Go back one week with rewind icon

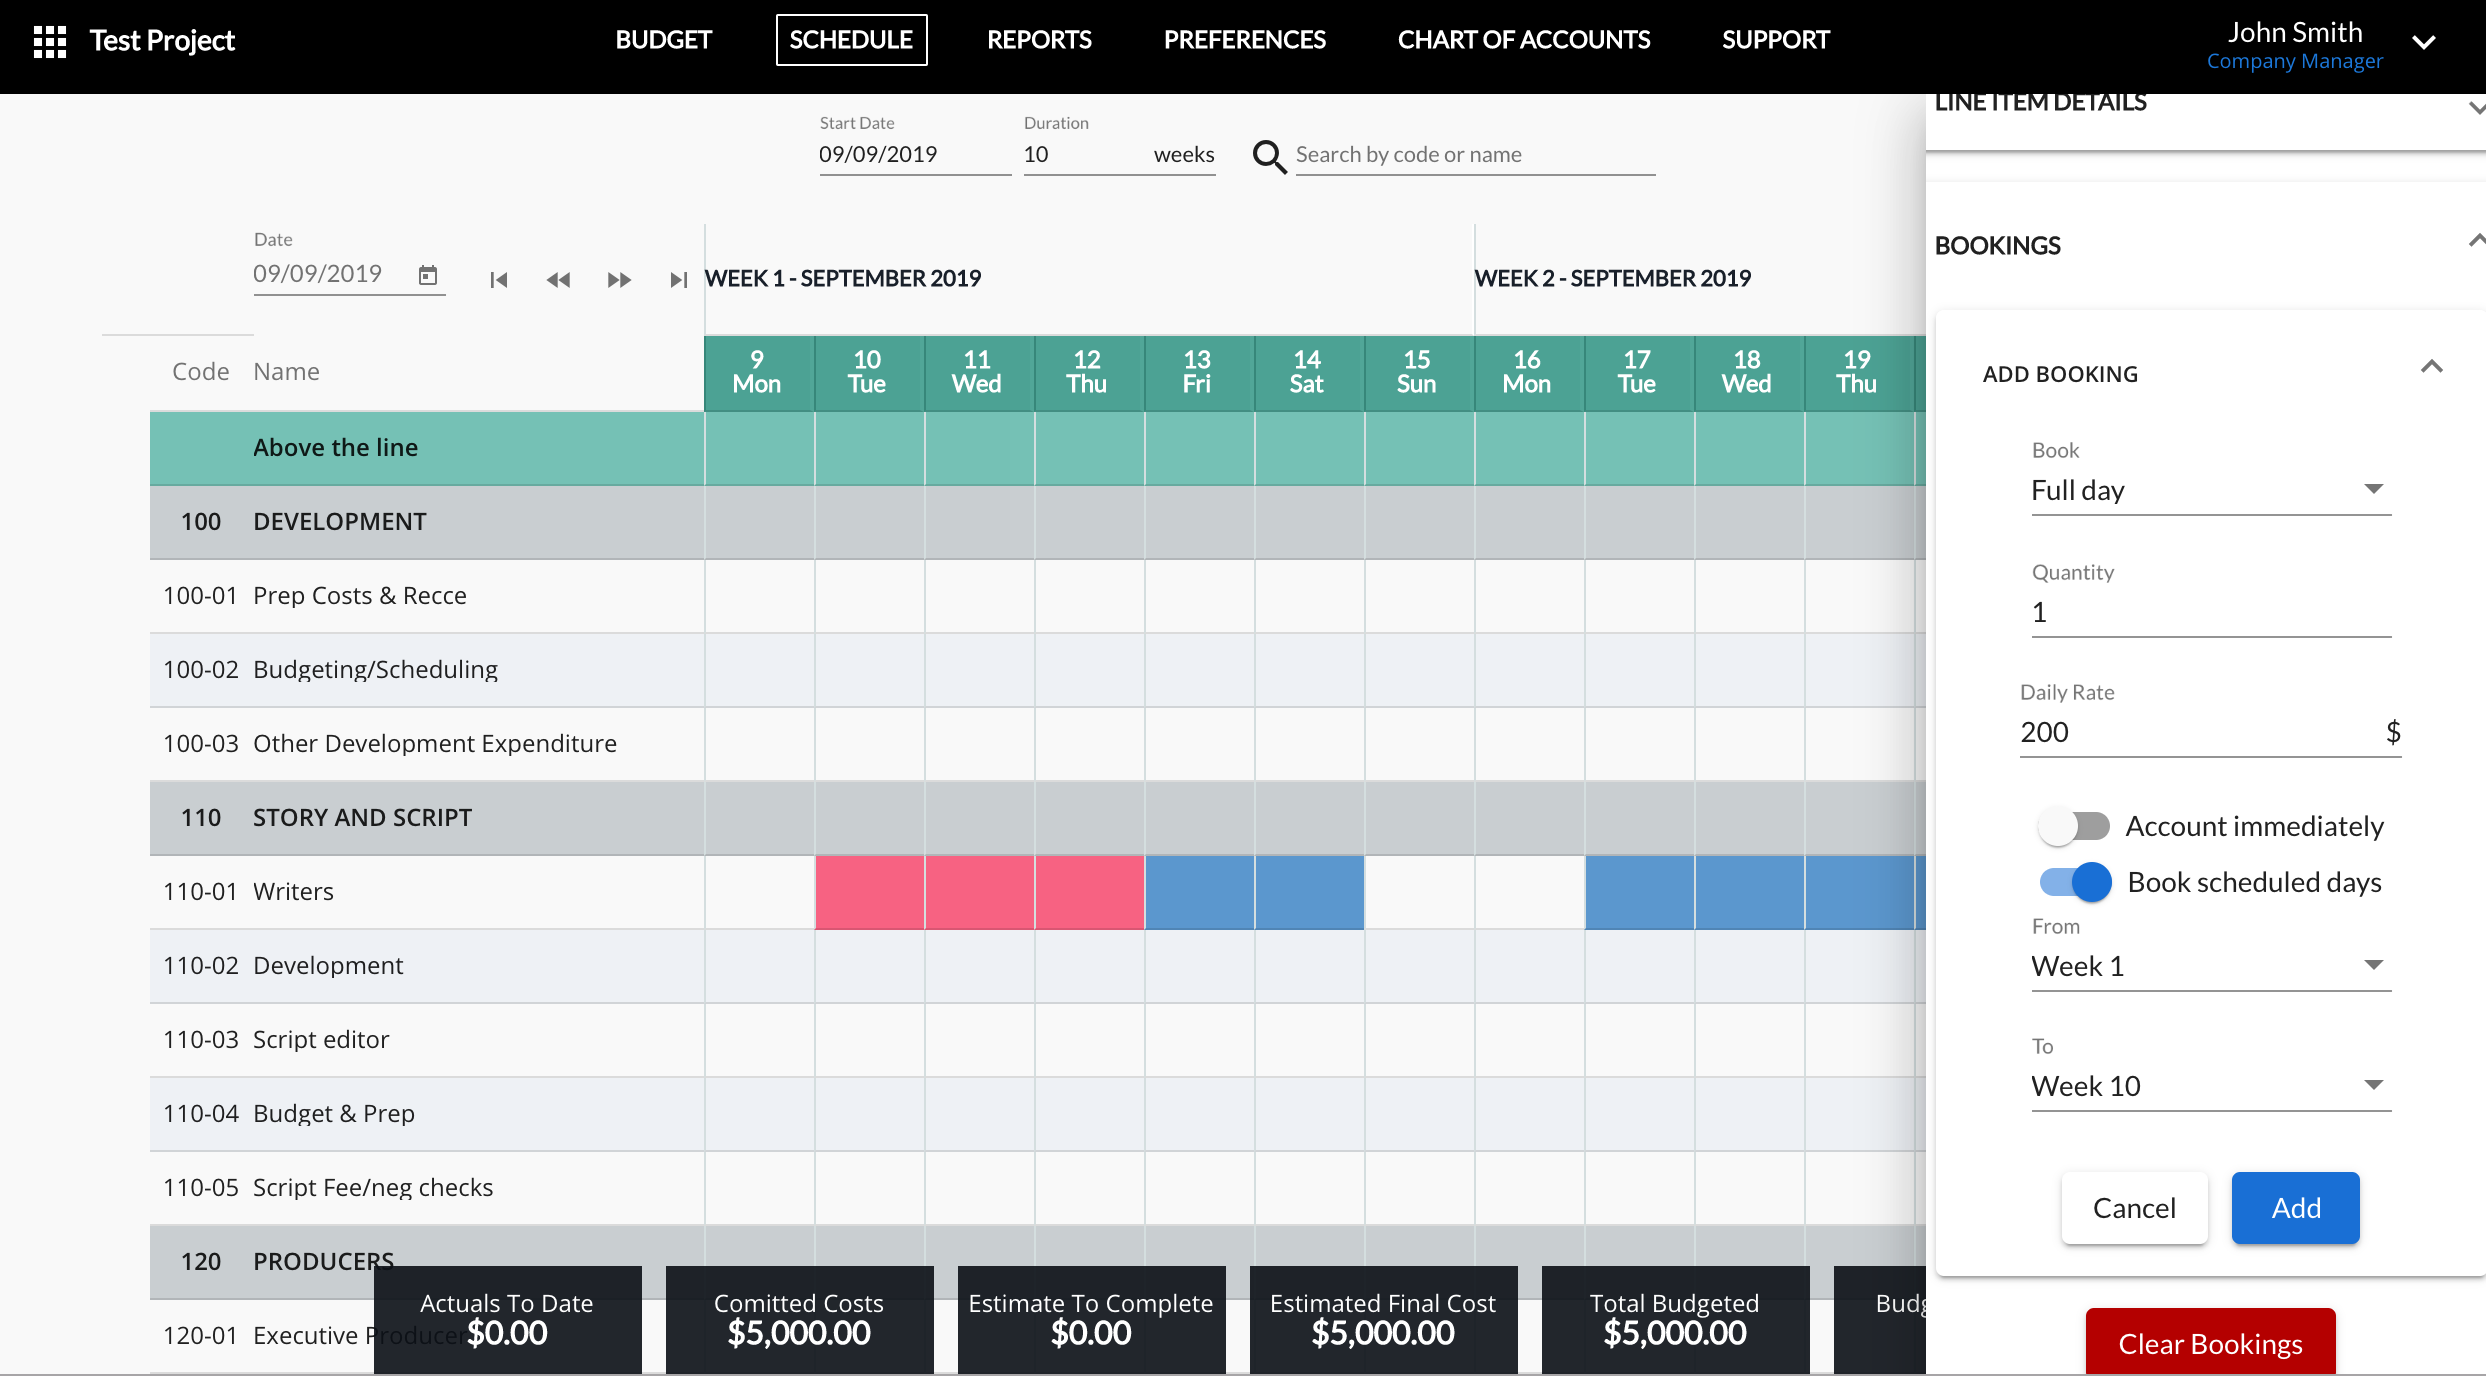click(x=558, y=280)
